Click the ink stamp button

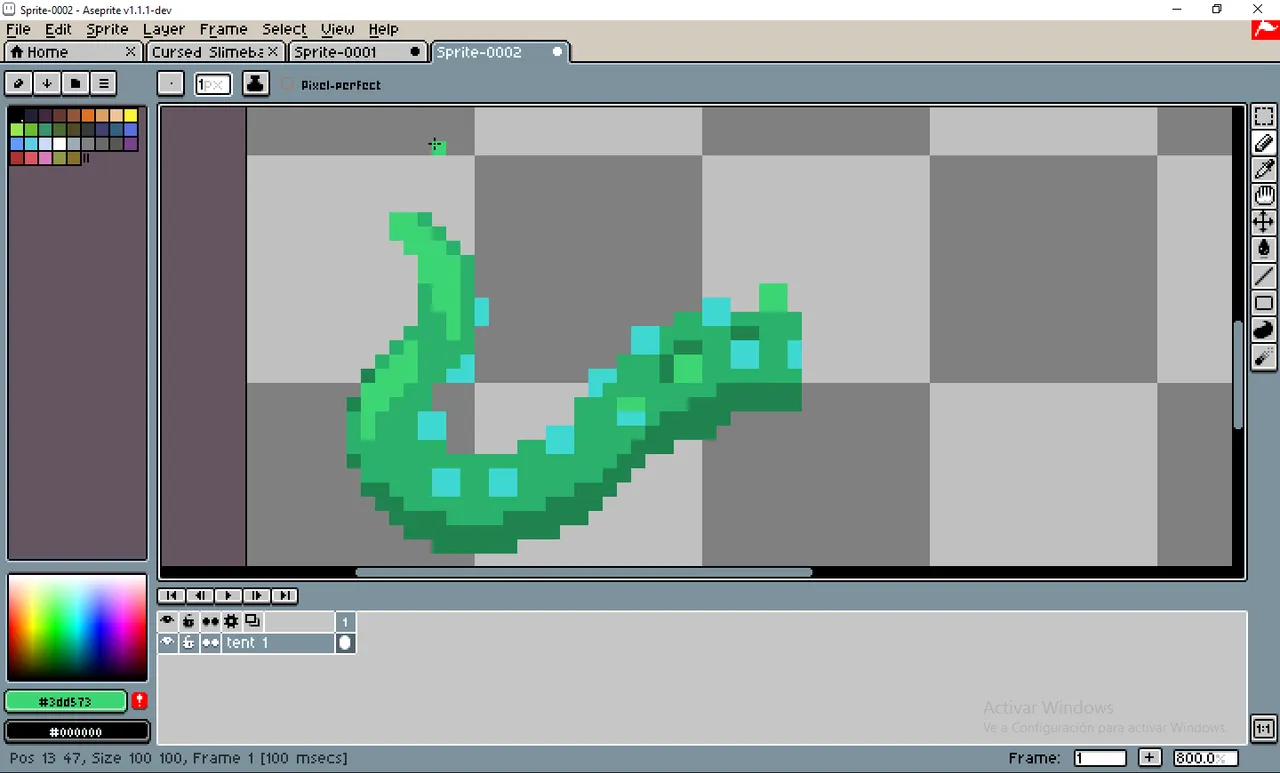255,84
